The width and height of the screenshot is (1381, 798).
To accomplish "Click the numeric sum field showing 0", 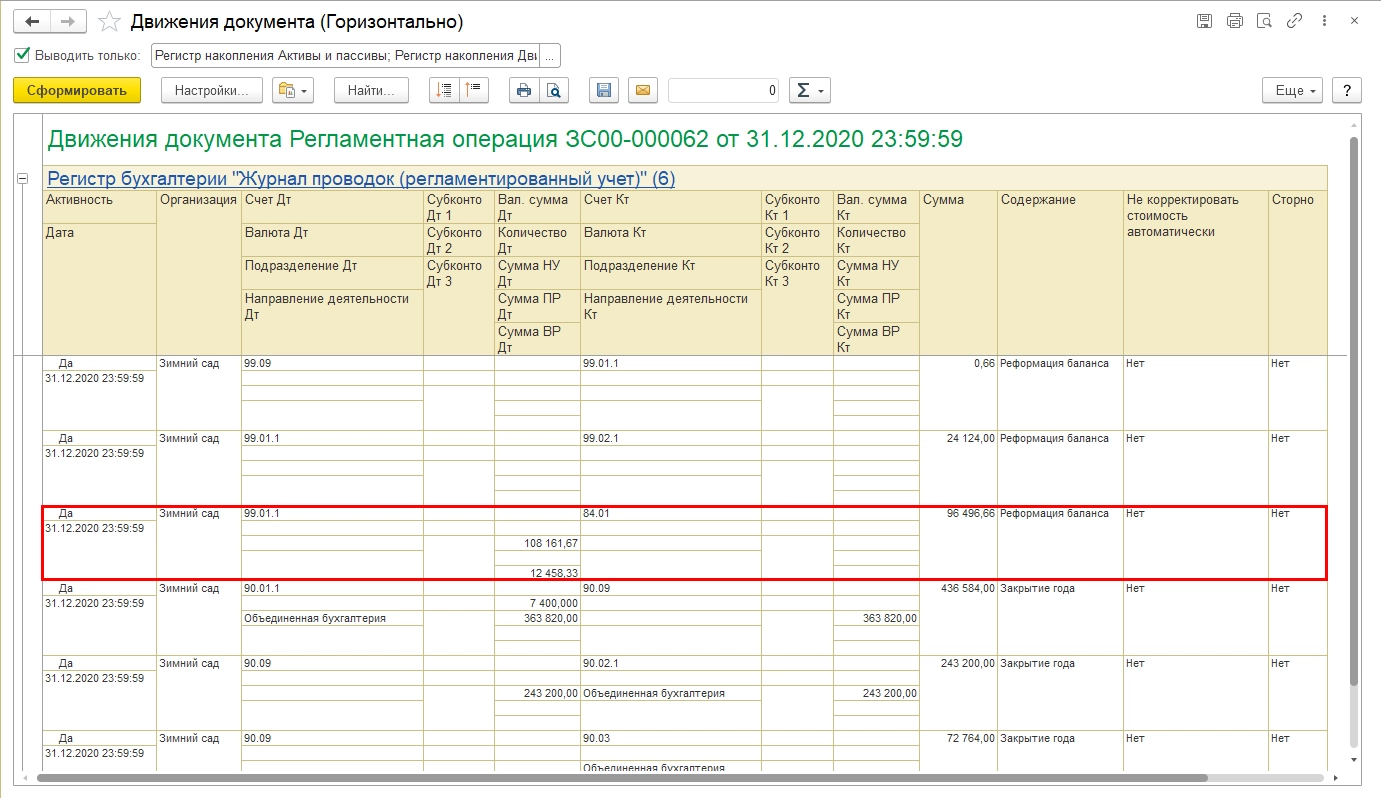I will tap(723, 91).
